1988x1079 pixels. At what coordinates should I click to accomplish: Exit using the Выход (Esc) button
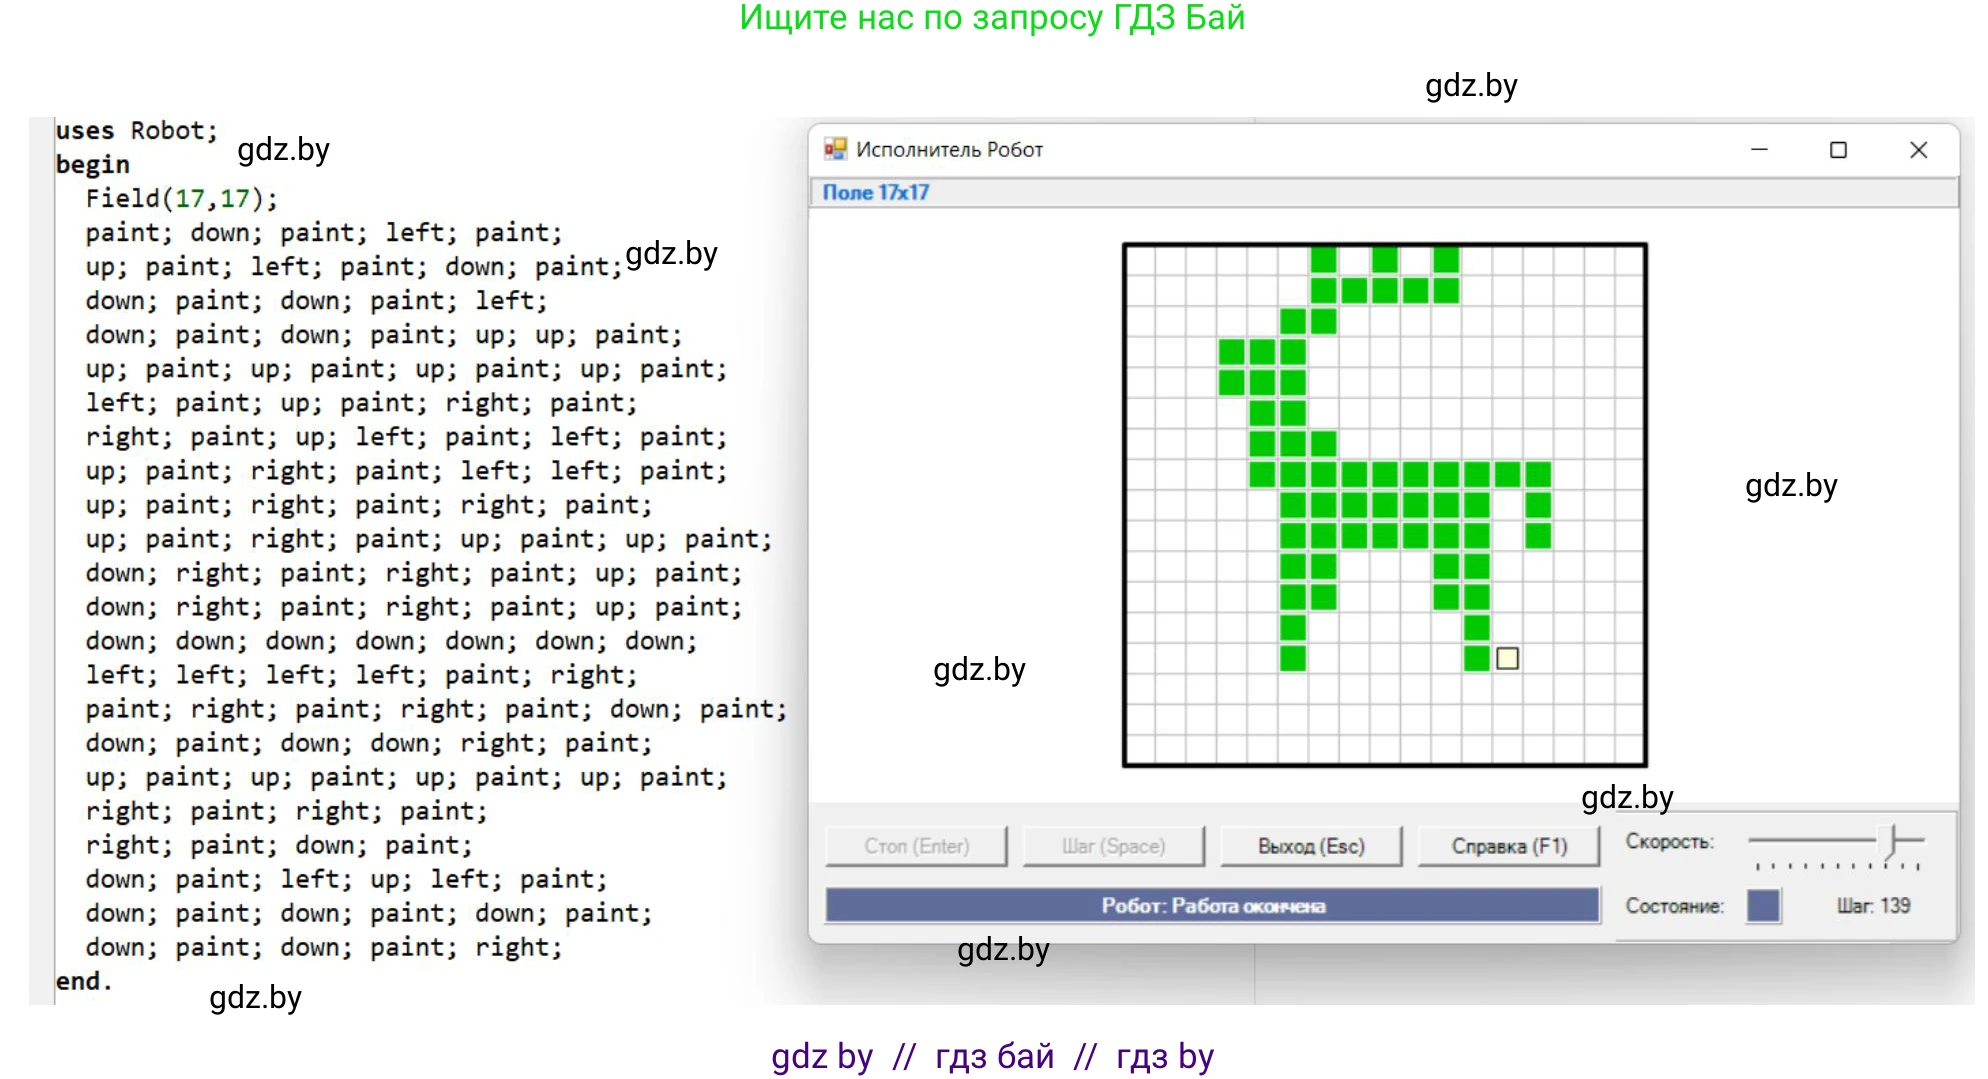pyautogui.click(x=1310, y=846)
